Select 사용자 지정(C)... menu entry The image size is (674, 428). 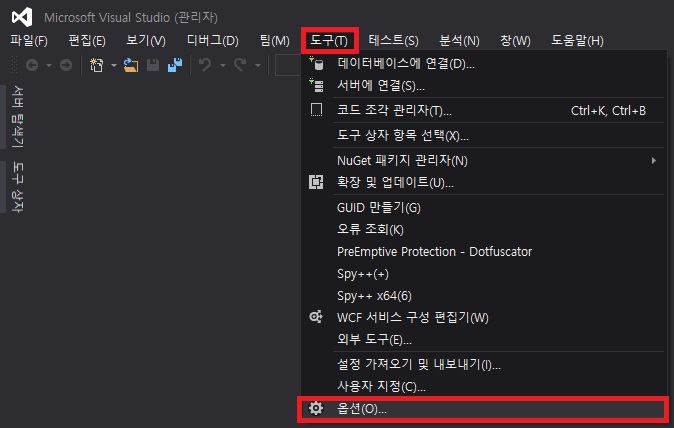pyautogui.click(x=484, y=387)
